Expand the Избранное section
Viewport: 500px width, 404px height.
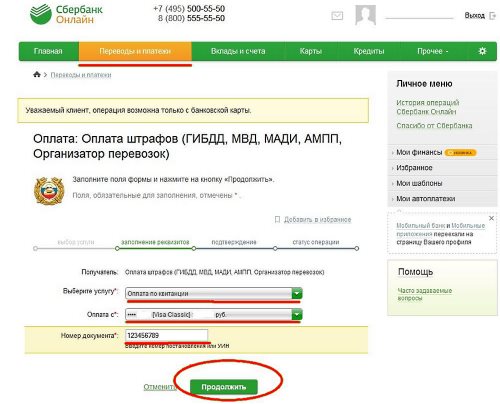[x=414, y=168]
